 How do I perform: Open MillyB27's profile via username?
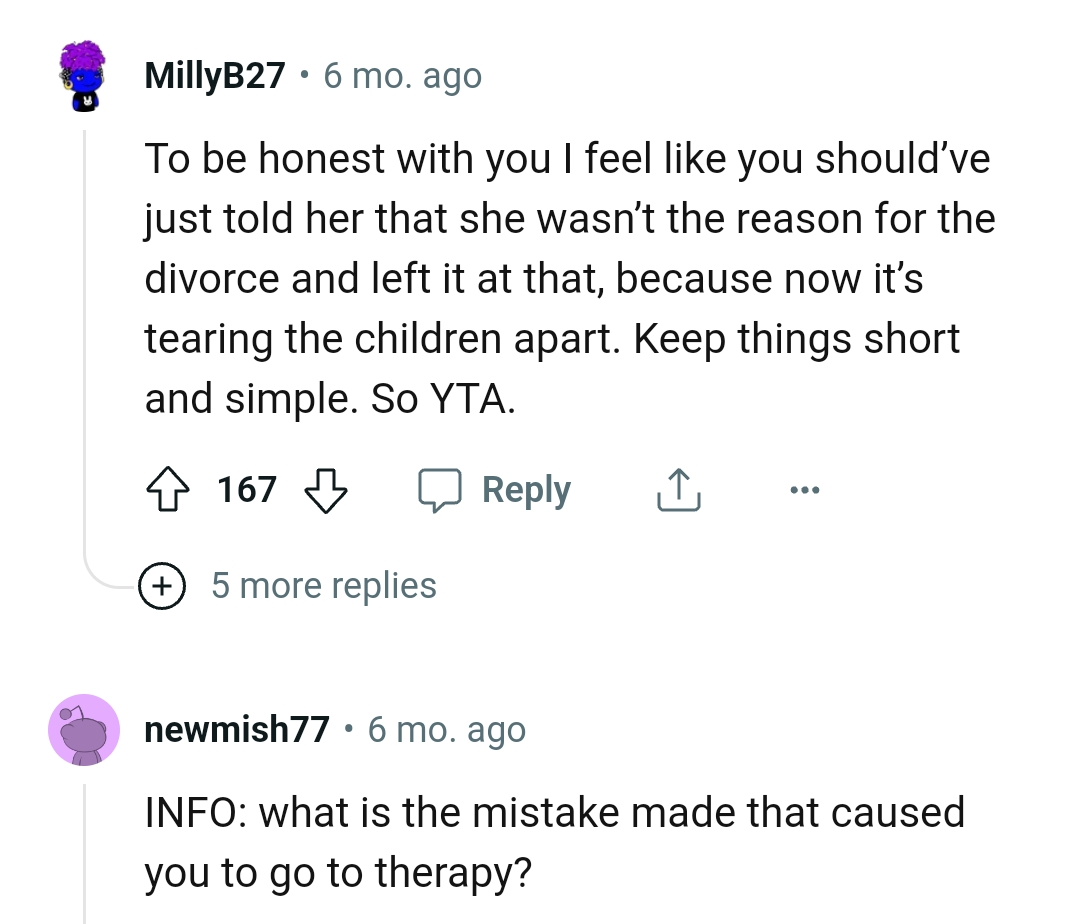(214, 75)
